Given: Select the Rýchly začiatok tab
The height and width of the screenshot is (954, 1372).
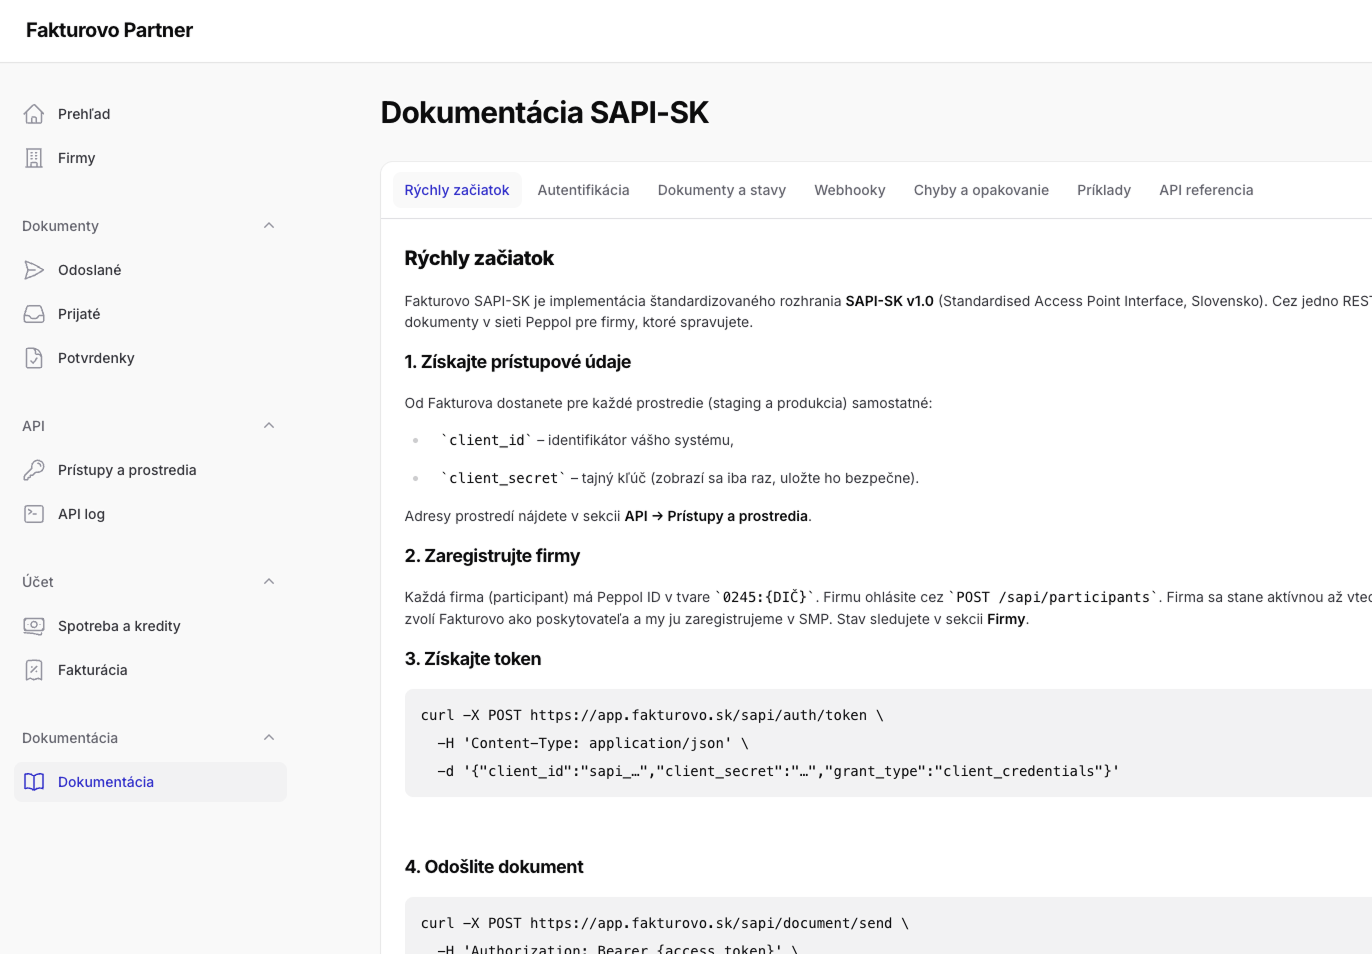Looking at the screenshot, I should point(457,190).
